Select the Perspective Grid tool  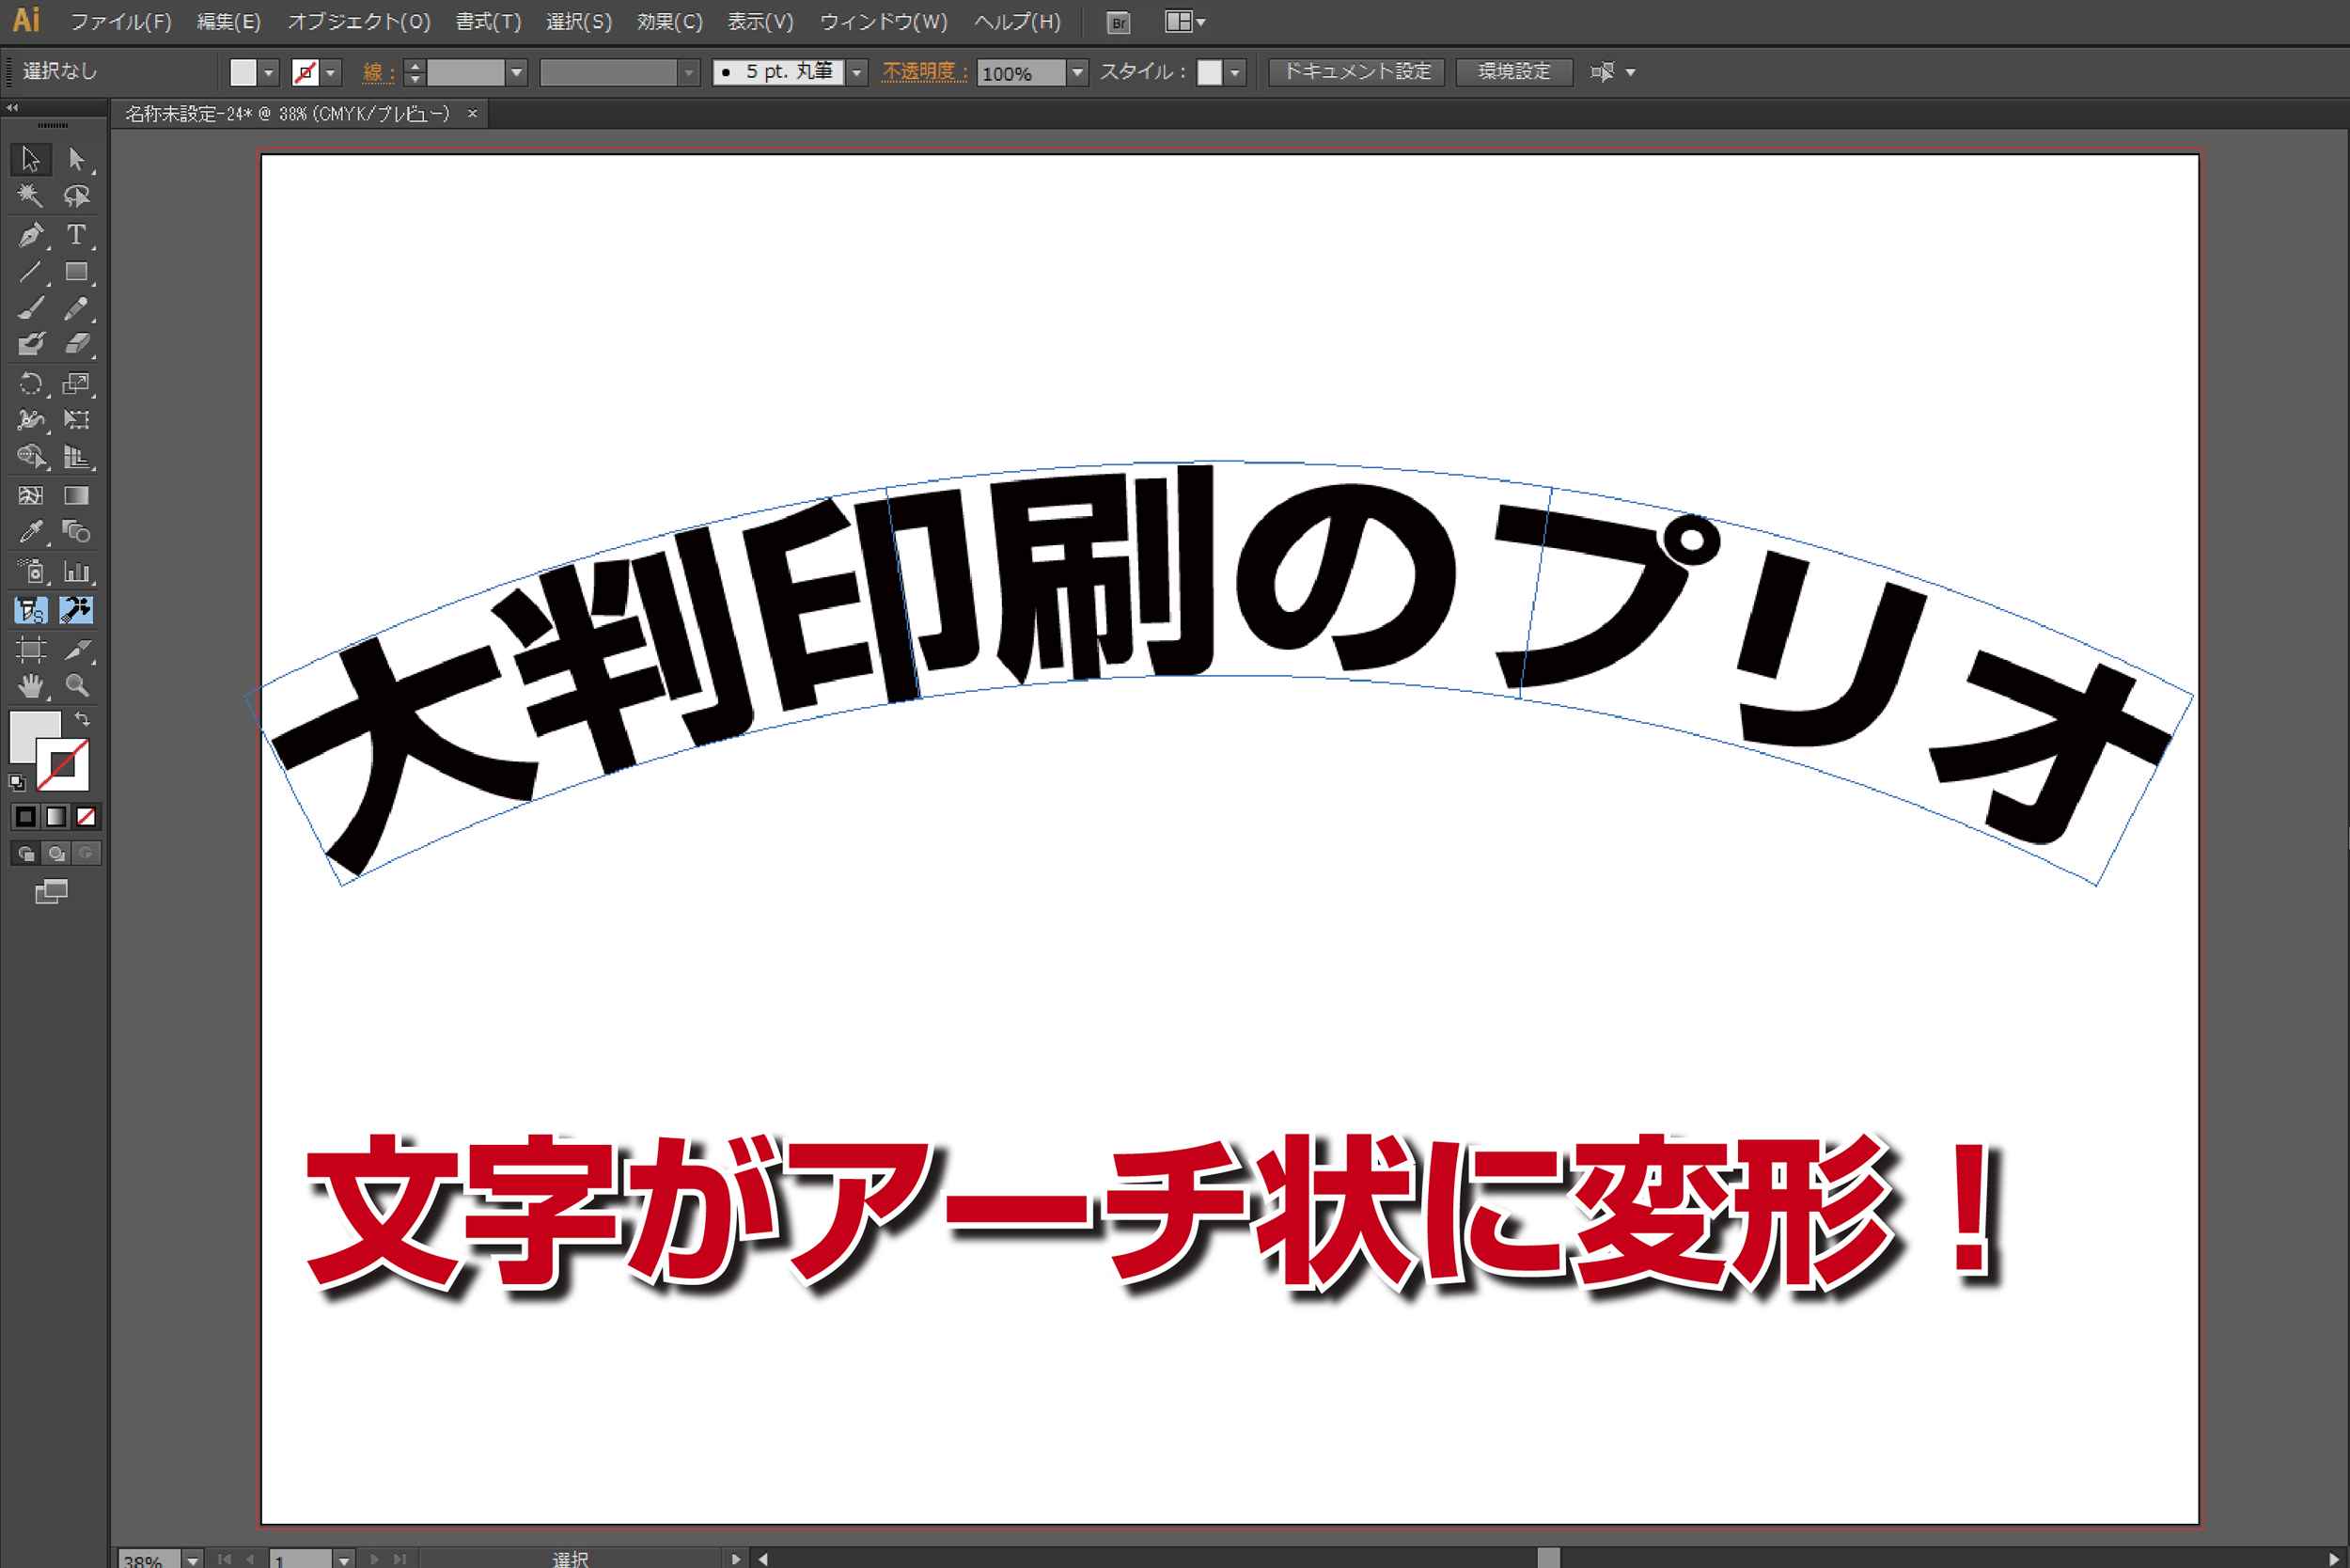pyautogui.click(x=77, y=457)
